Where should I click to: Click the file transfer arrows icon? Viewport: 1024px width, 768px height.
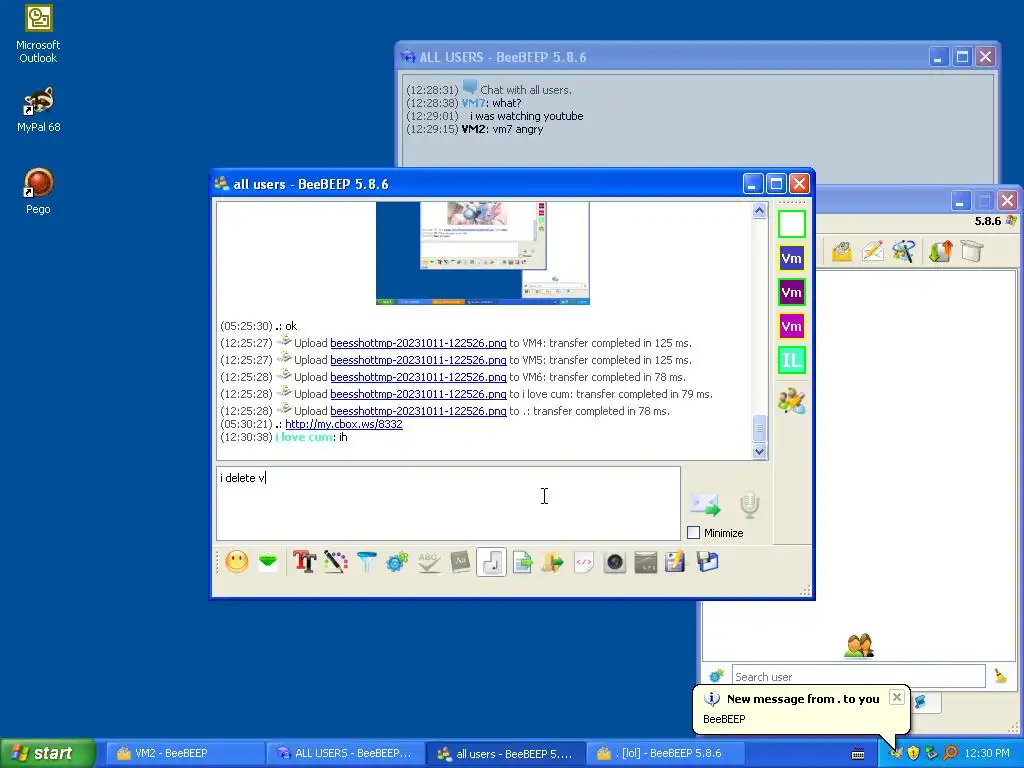tap(940, 251)
